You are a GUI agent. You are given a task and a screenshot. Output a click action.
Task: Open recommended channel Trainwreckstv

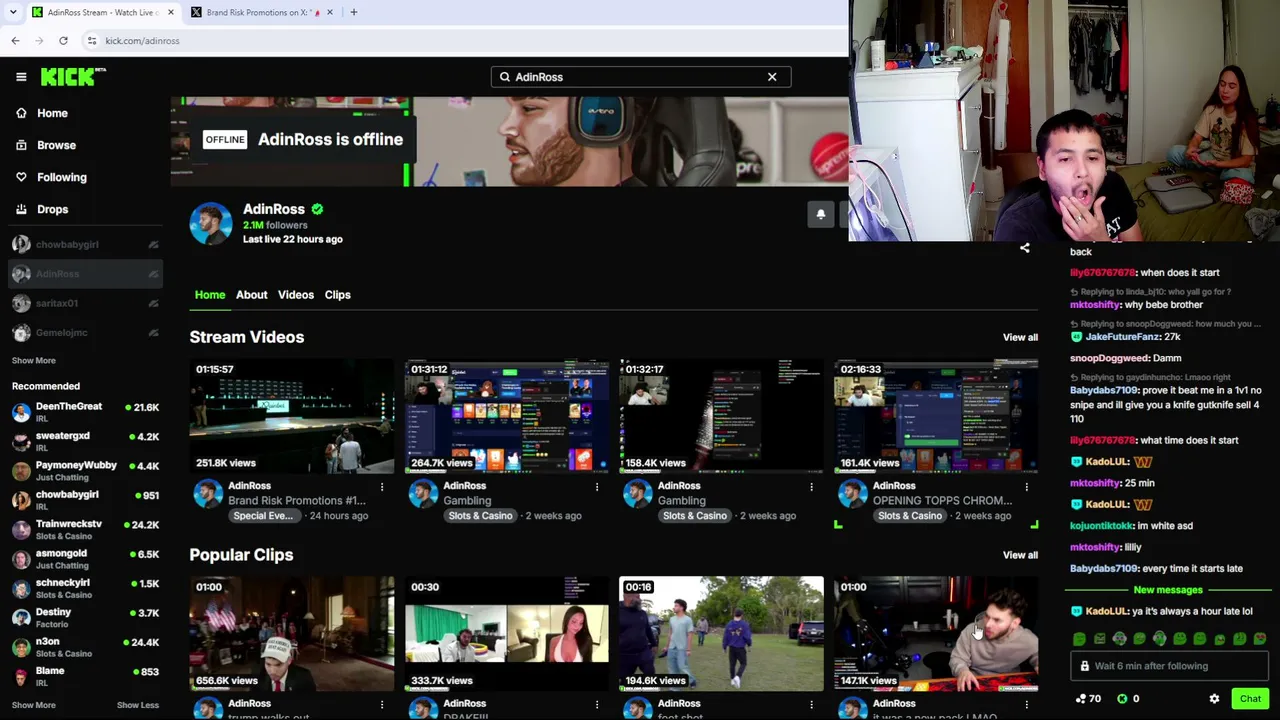[85, 528]
